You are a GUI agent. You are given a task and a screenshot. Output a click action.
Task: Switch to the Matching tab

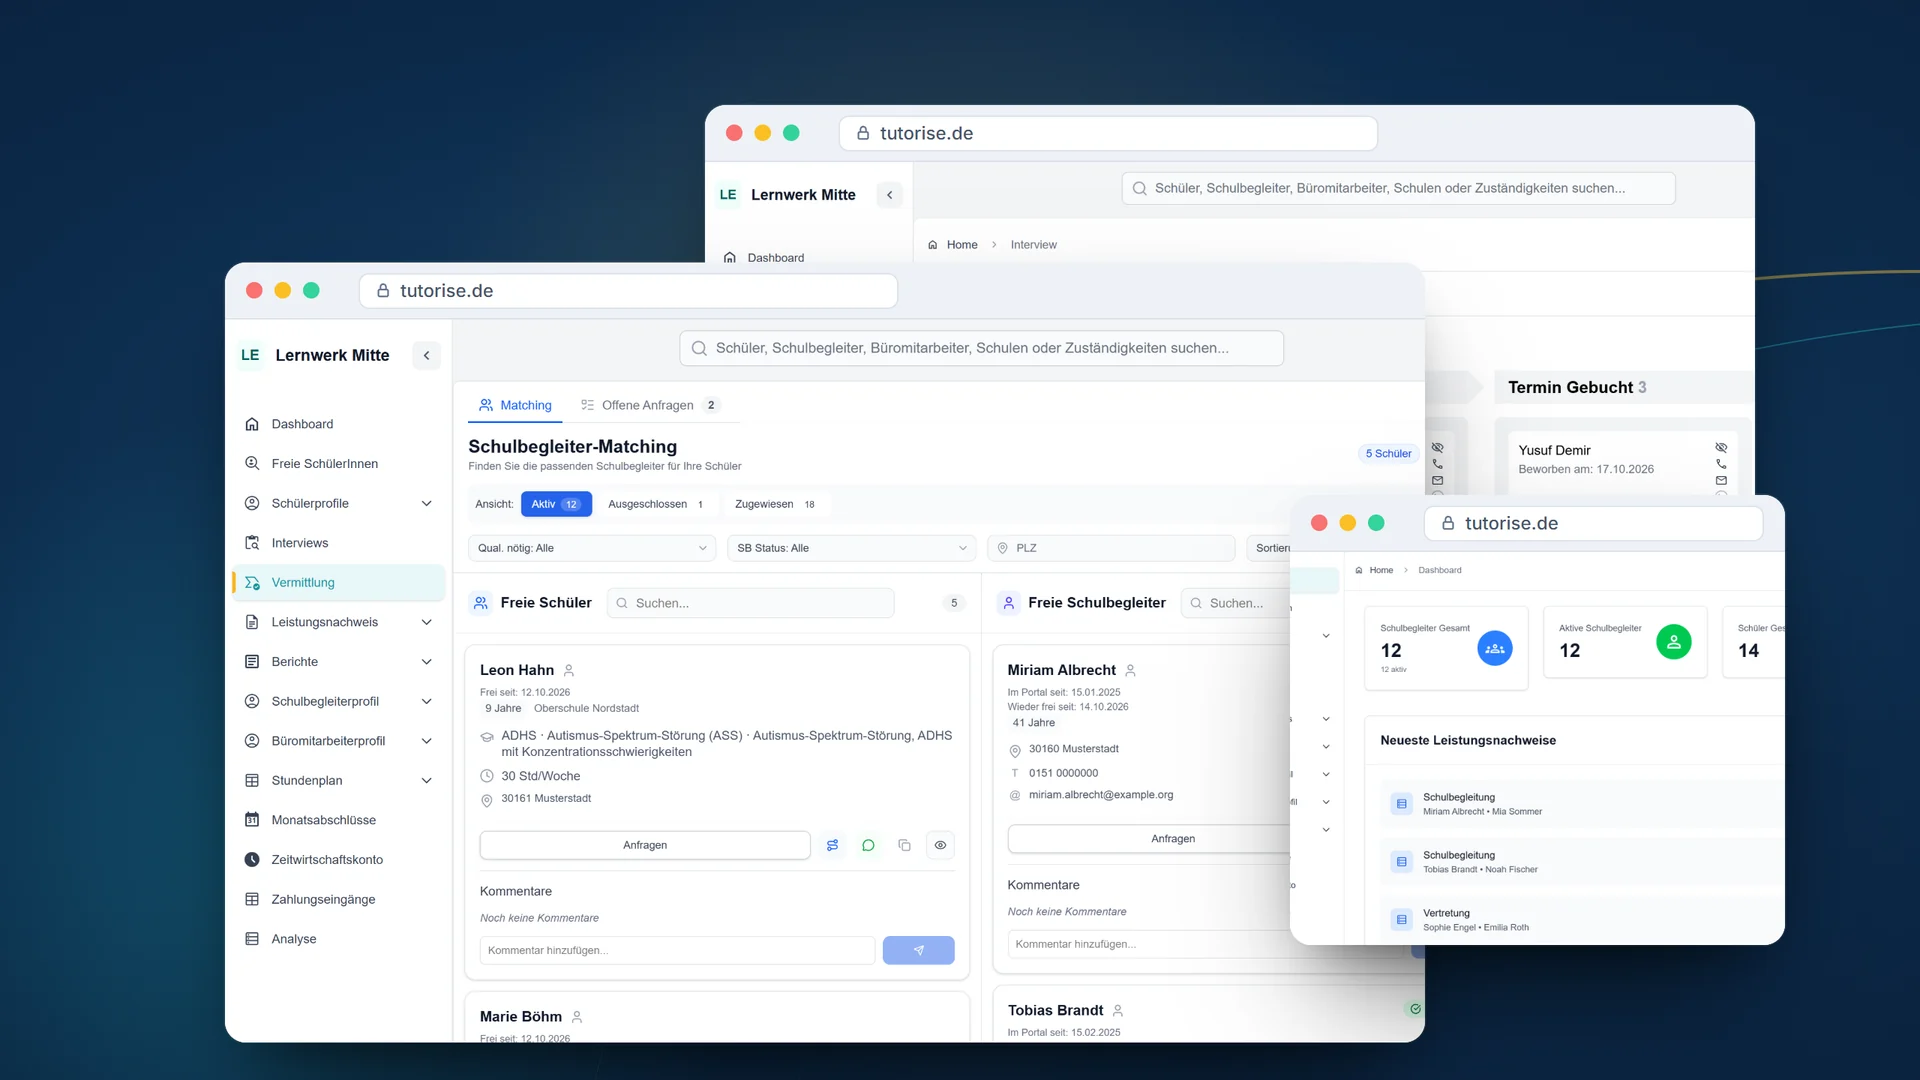[x=515, y=405]
